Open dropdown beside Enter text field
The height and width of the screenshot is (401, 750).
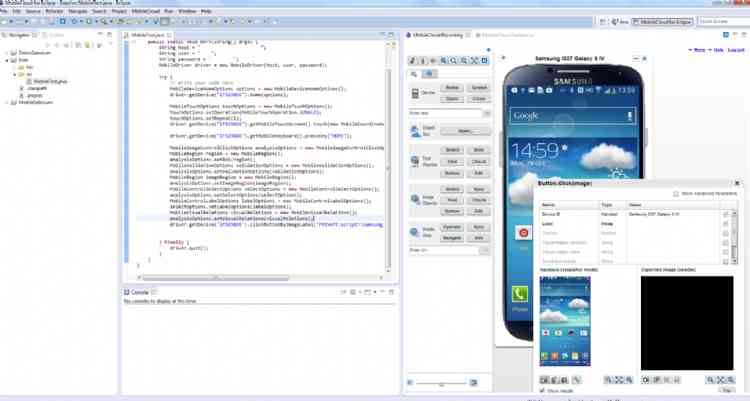[486, 113]
